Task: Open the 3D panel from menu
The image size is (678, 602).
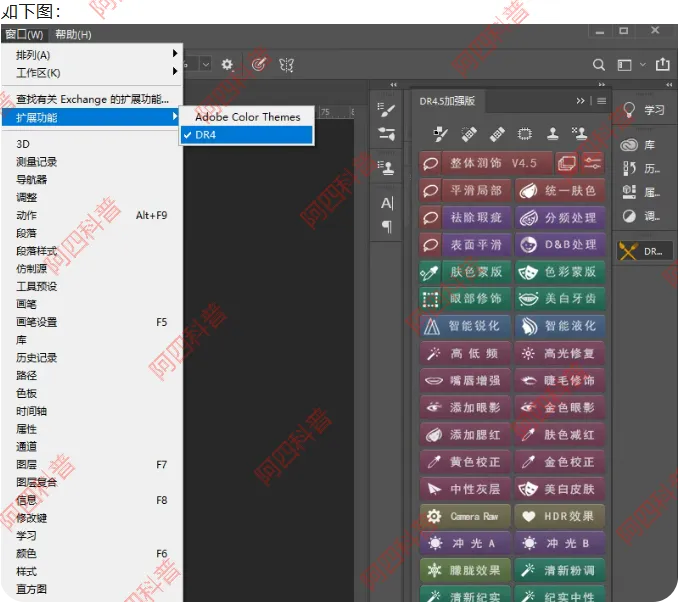Action: 92,144
